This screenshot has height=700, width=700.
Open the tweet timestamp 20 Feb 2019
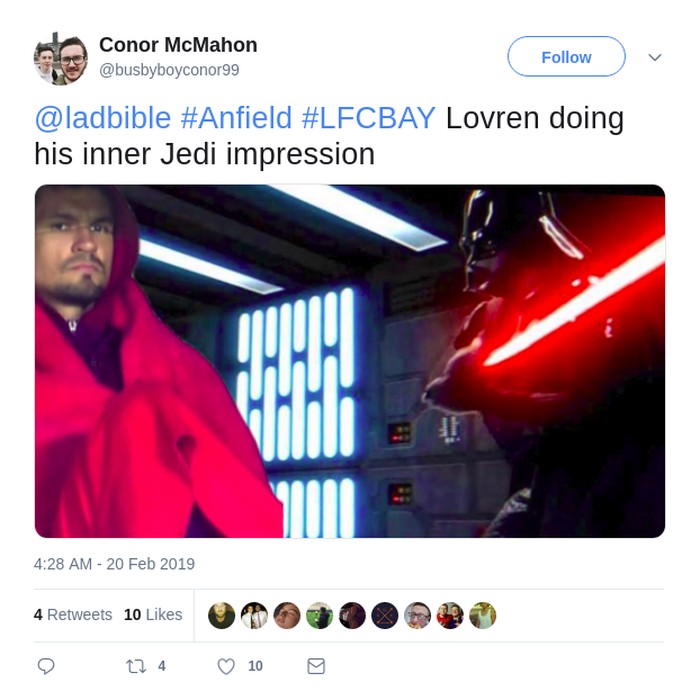point(114,564)
